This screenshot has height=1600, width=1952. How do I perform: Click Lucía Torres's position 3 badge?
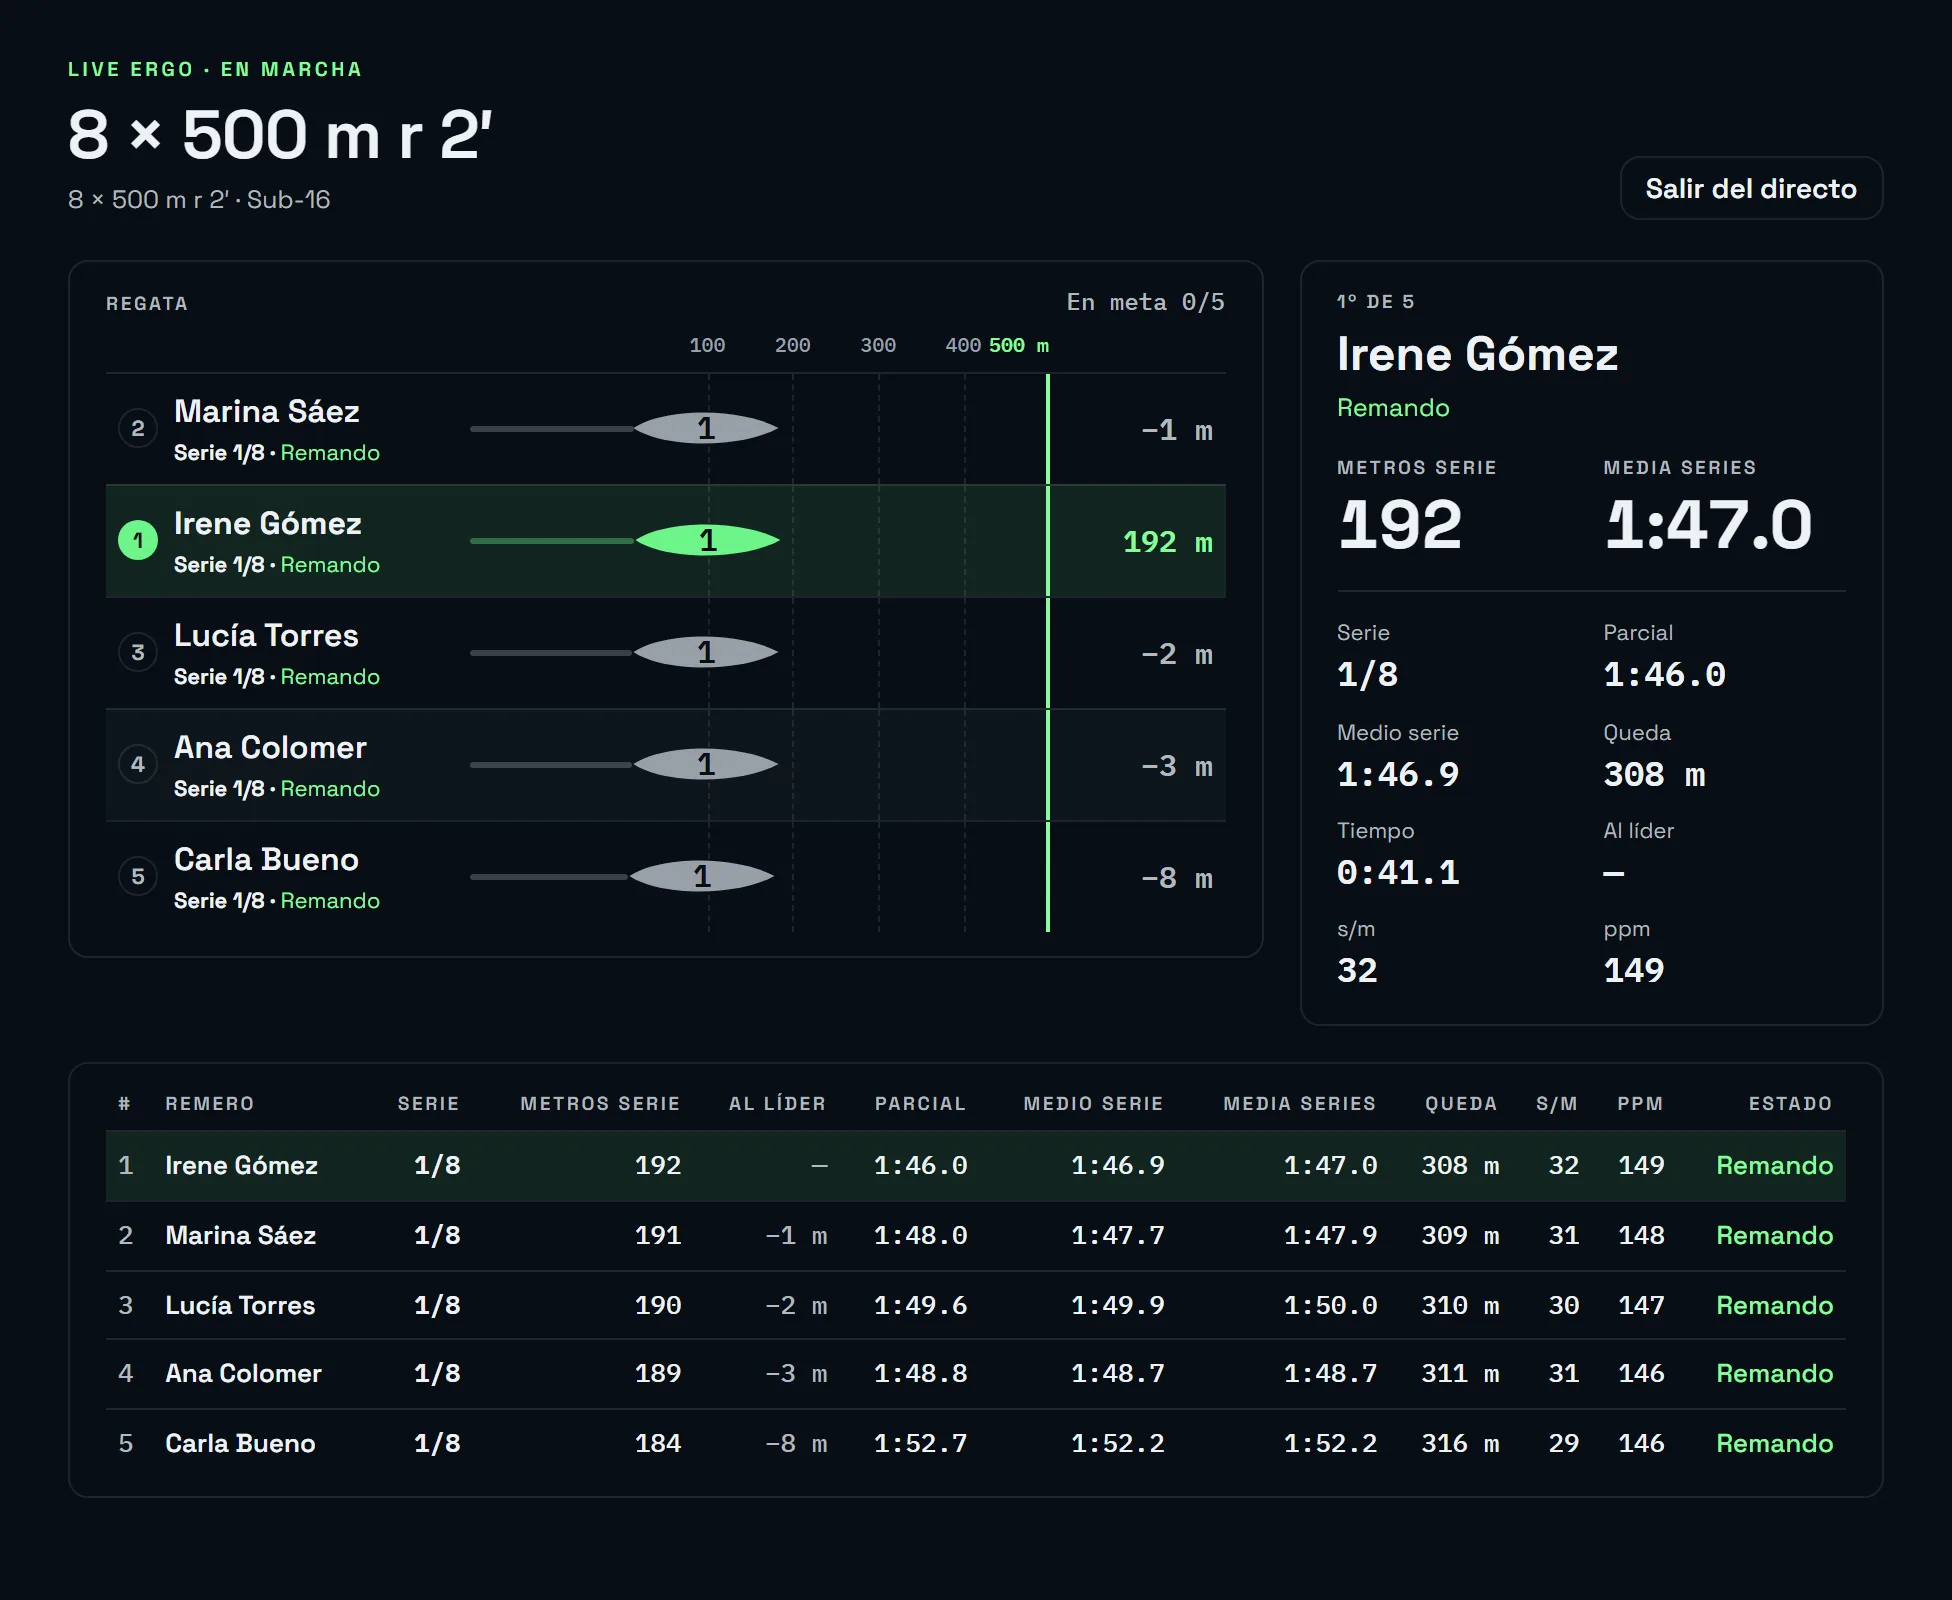point(138,652)
